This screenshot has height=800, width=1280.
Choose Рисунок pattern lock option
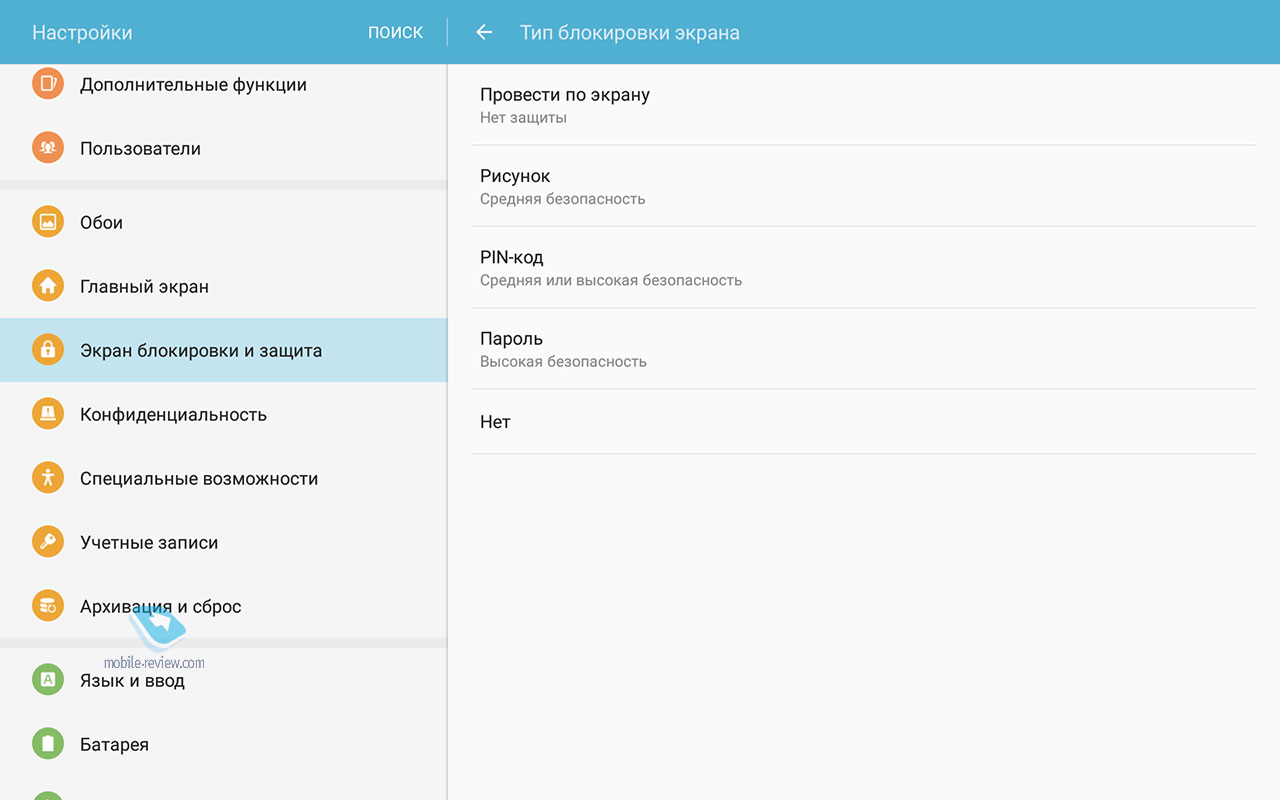863,186
